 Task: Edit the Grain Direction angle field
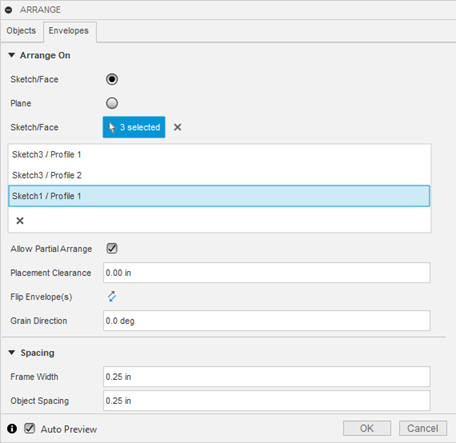point(267,321)
